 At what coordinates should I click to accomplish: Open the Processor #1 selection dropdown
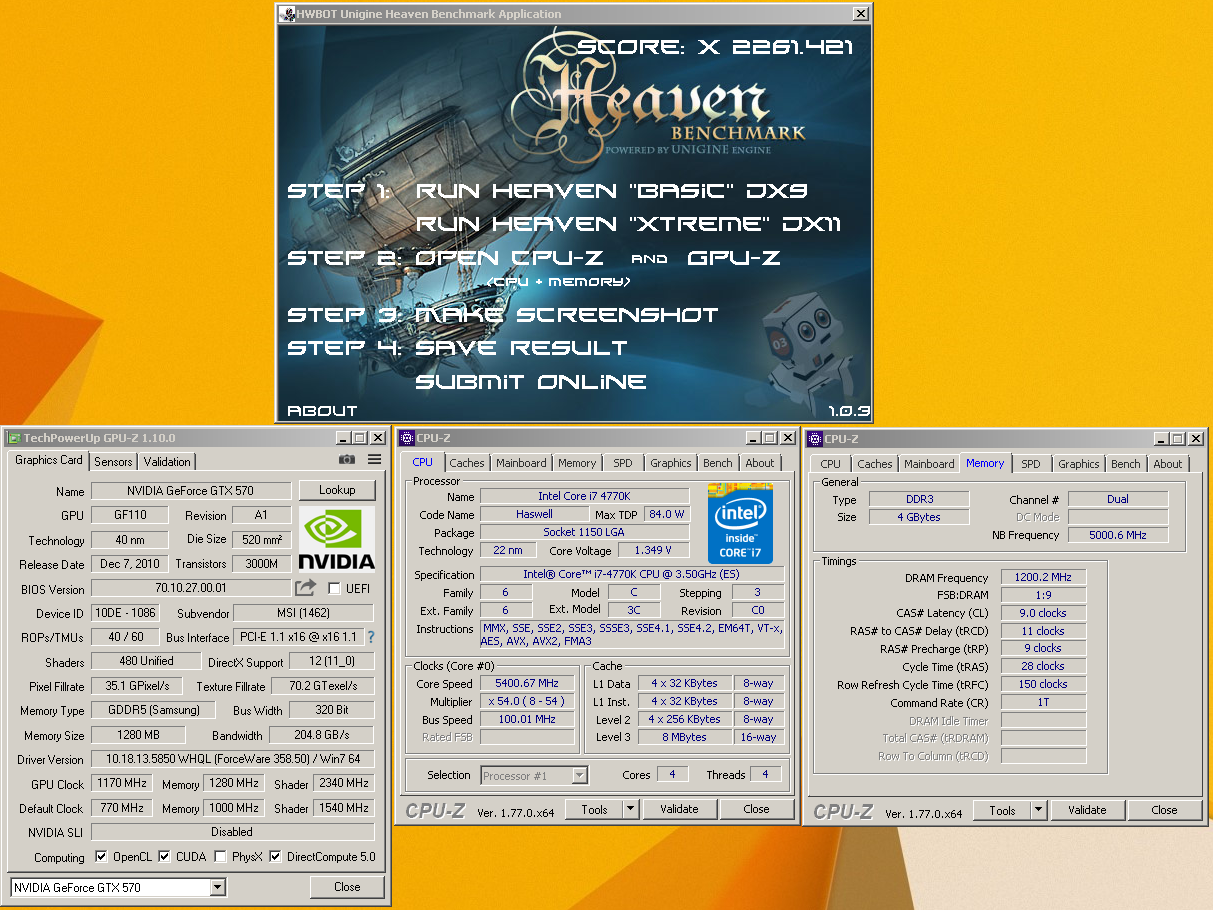tap(579, 775)
